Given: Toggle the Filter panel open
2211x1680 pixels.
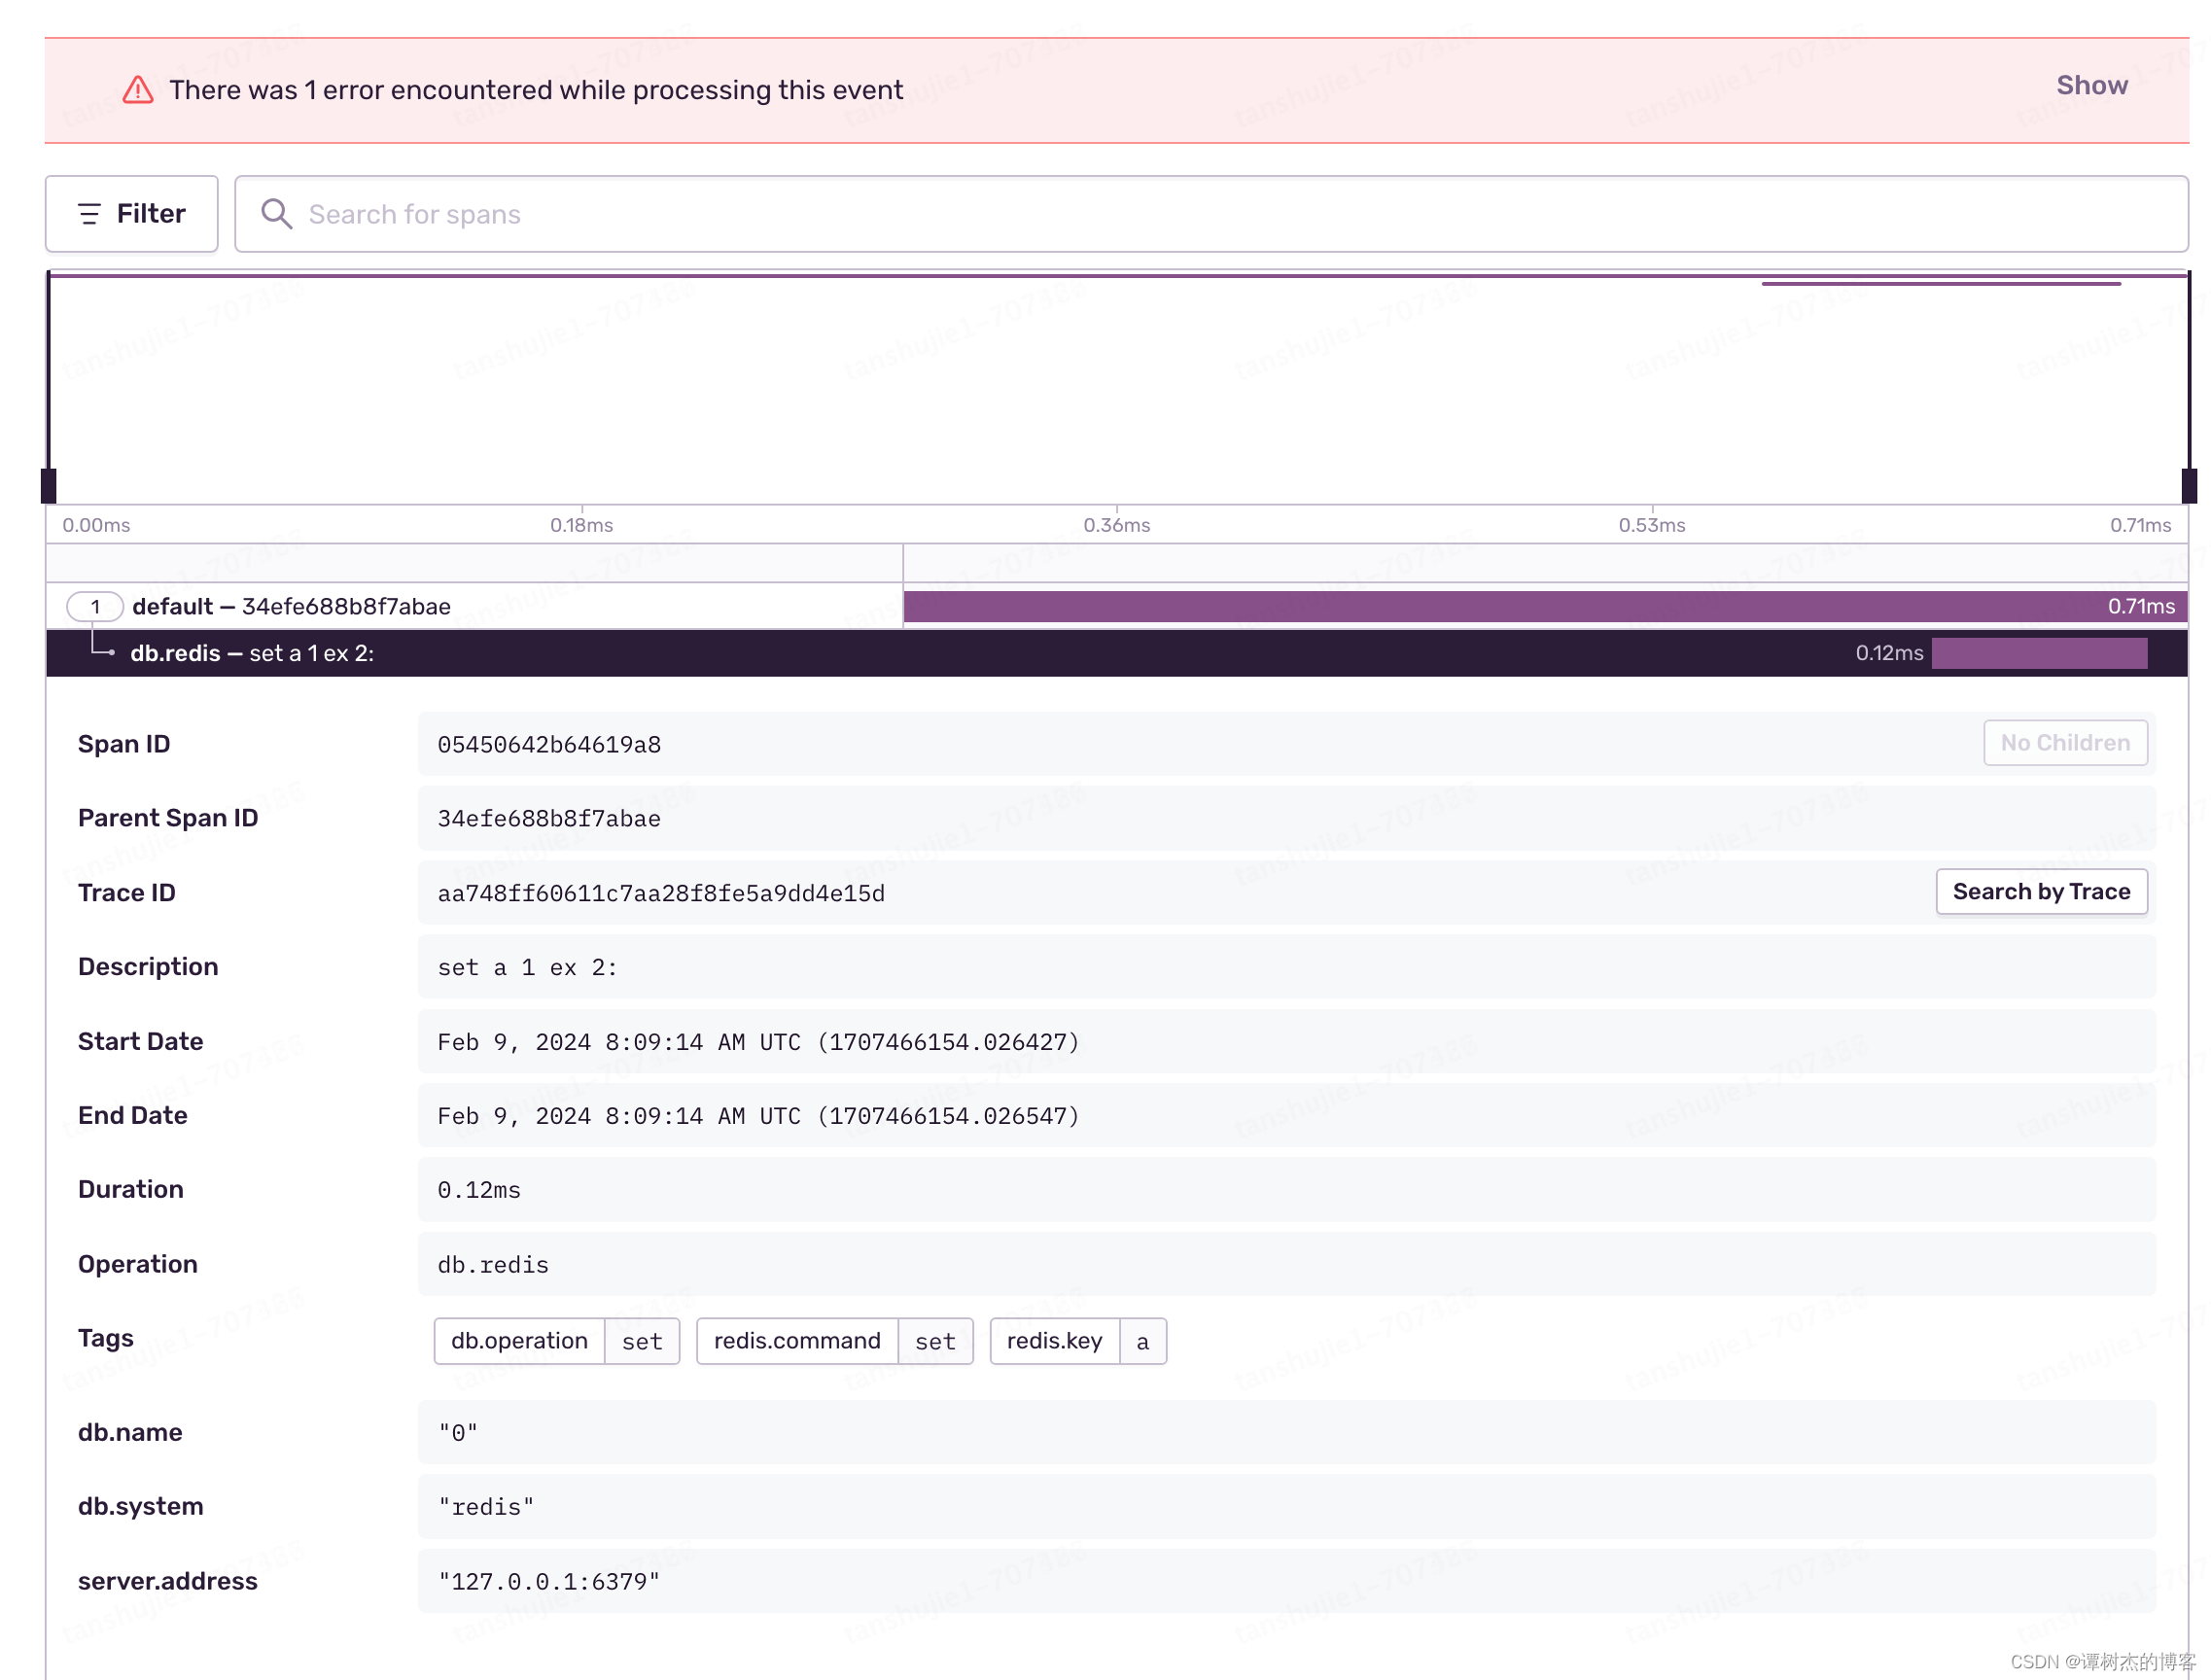Looking at the screenshot, I should 130,212.
